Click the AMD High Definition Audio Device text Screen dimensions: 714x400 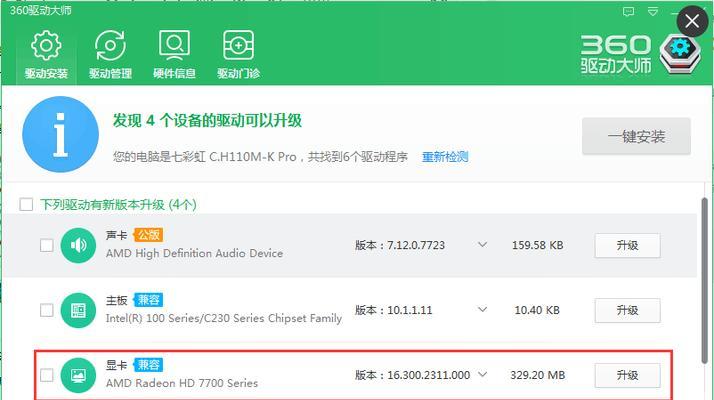(194, 253)
